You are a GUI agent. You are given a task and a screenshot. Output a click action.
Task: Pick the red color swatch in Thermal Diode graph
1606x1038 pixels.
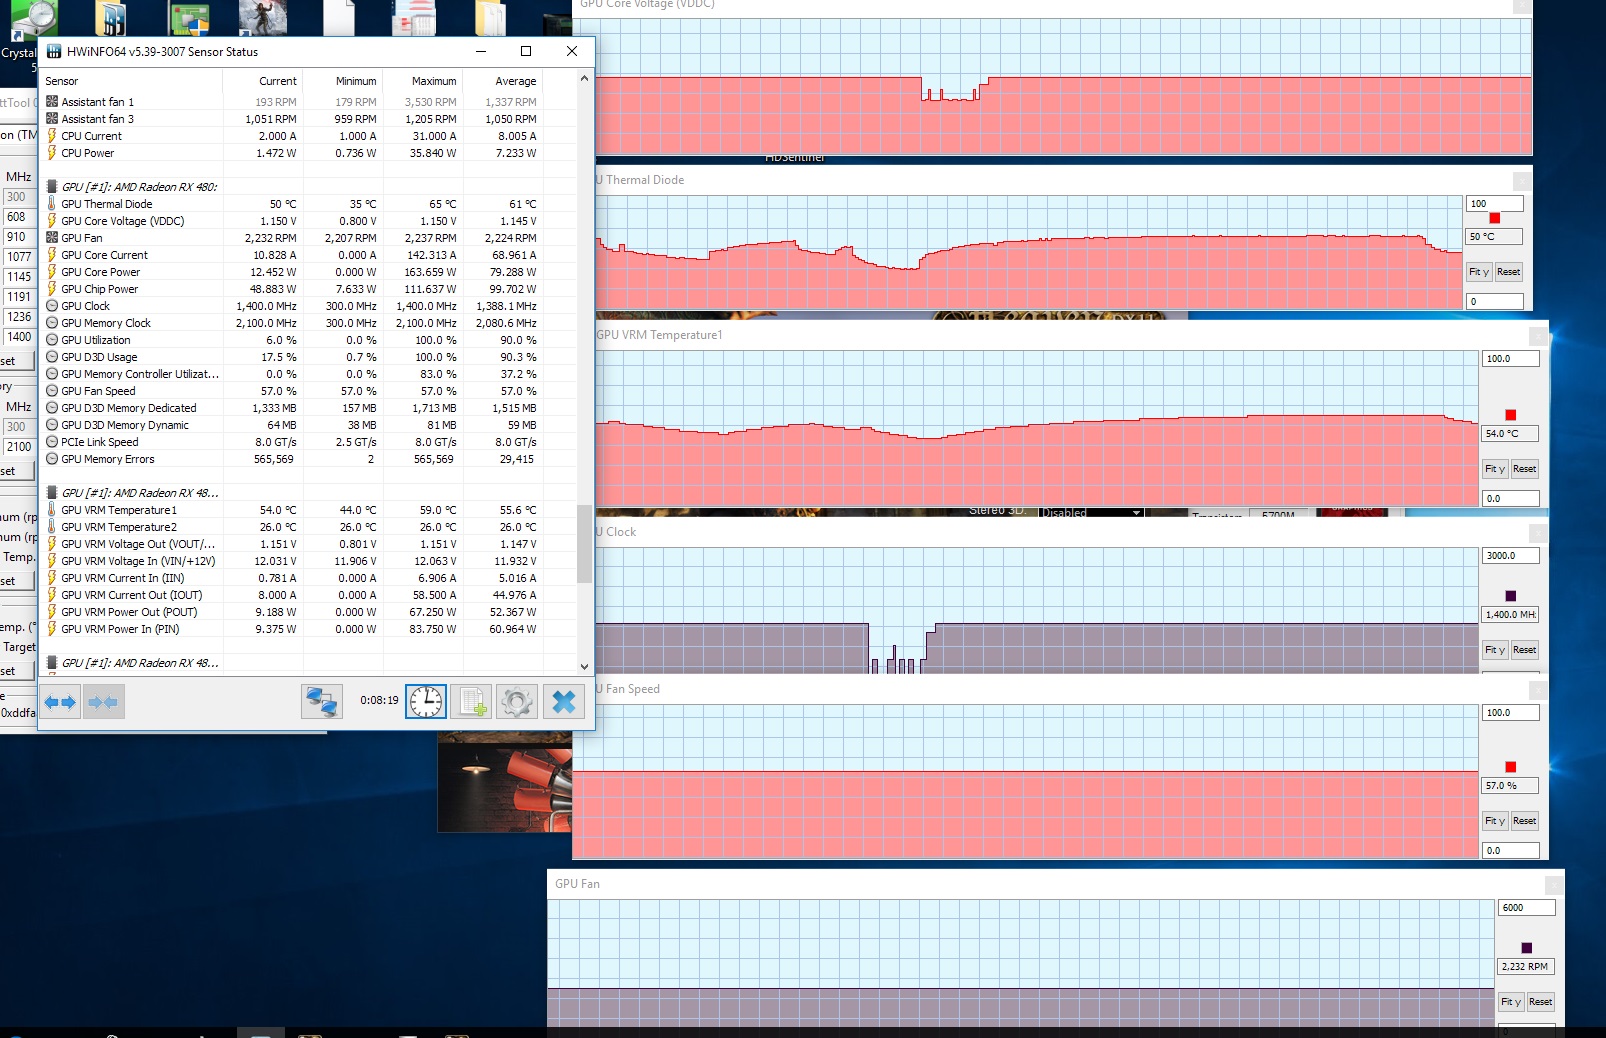pos(1495,218)
